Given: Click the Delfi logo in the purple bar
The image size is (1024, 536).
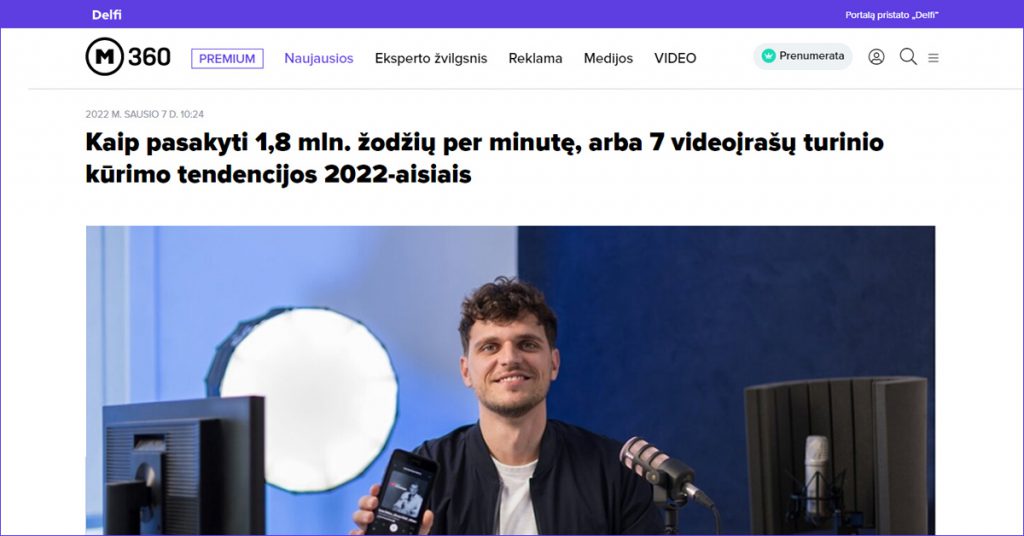Looking at the screenshot, I should click(x=106, y=14).
